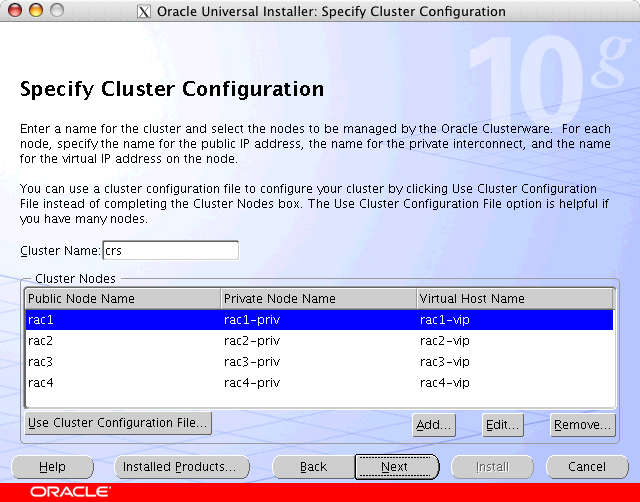Click the Virtual Host Name column header
Image resolution: width=640 pixels, height=502 pixels.
[x=514, y=299]
